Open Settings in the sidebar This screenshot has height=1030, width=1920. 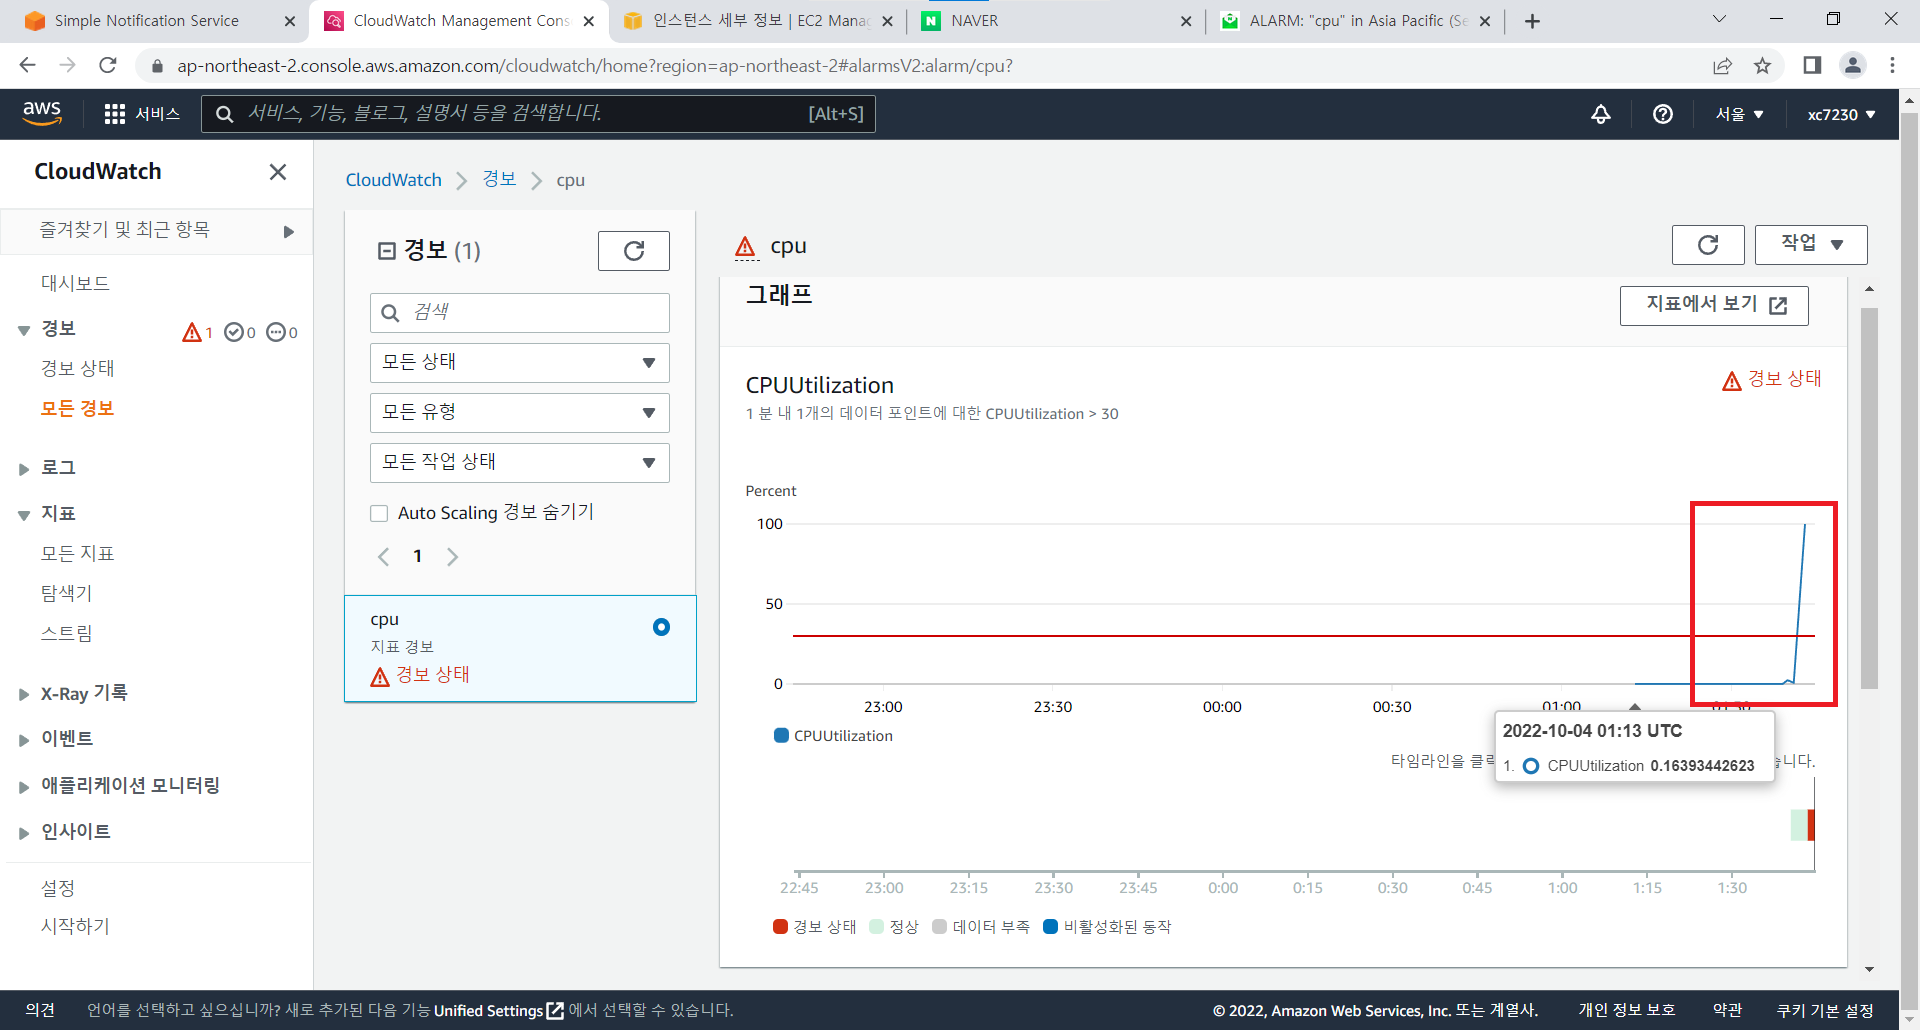tap(58, 889)
